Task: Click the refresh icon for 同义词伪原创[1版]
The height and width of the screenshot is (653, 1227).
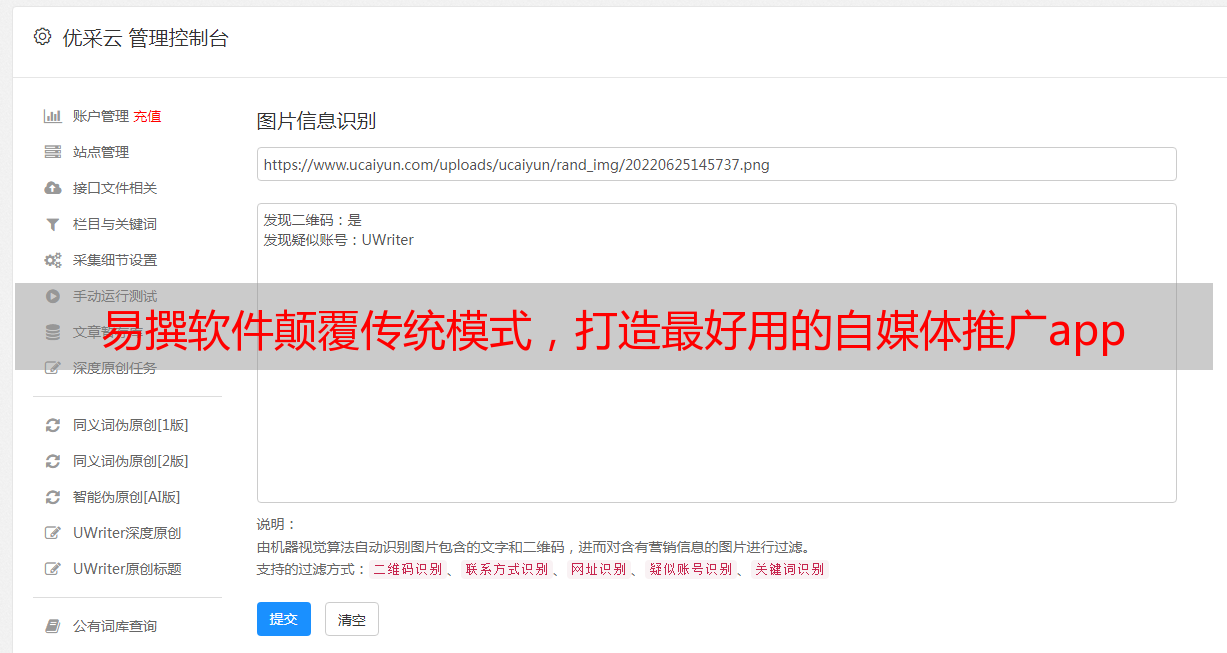Action: click(53, 425)
